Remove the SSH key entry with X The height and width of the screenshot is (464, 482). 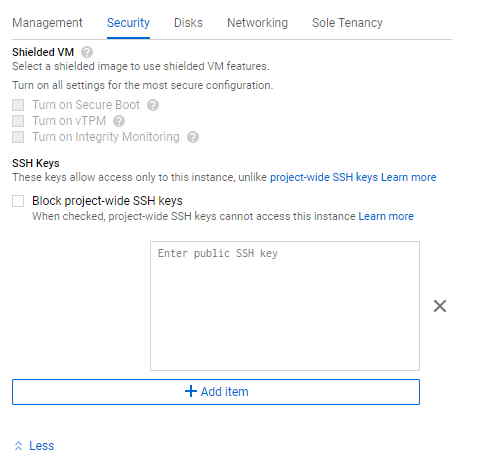[440, 306]
